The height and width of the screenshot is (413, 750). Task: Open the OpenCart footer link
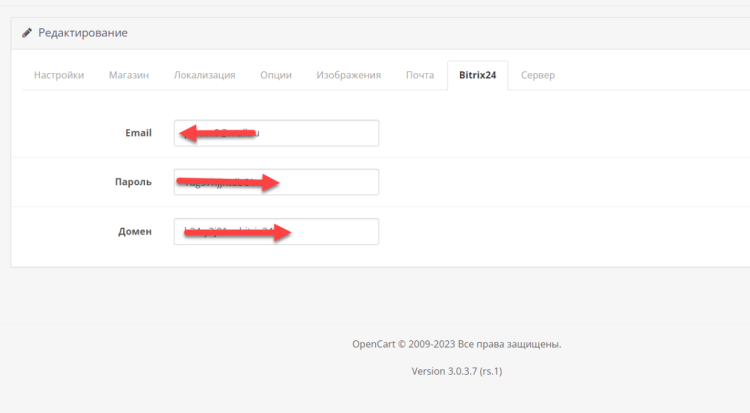coord(375,344)
